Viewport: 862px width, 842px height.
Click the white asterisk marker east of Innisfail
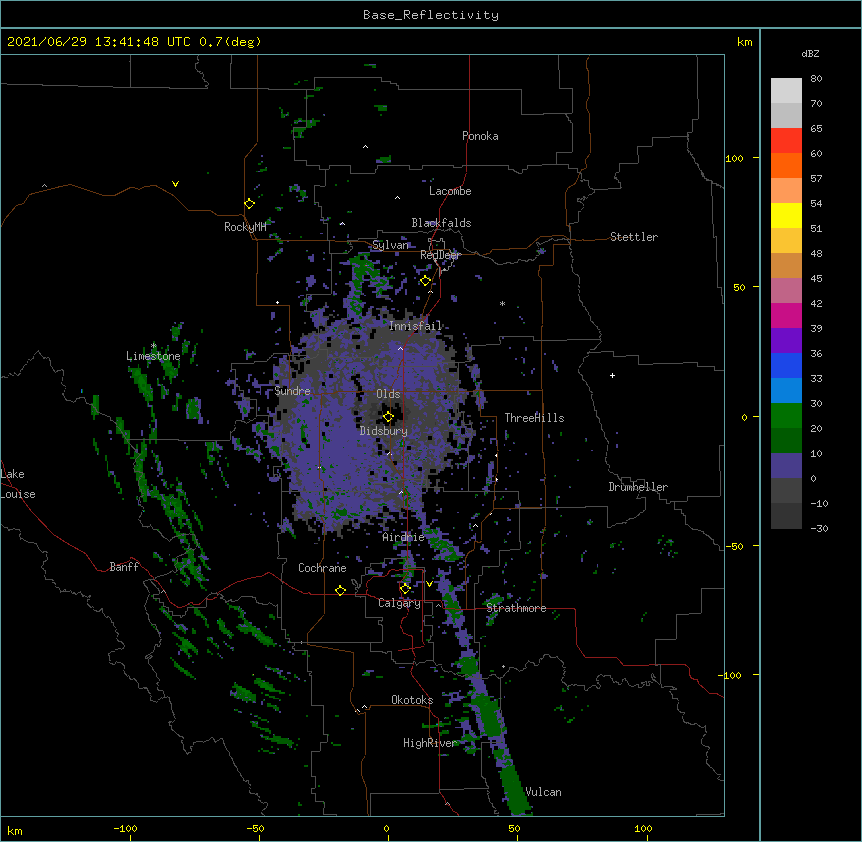(x=502, y=303)
